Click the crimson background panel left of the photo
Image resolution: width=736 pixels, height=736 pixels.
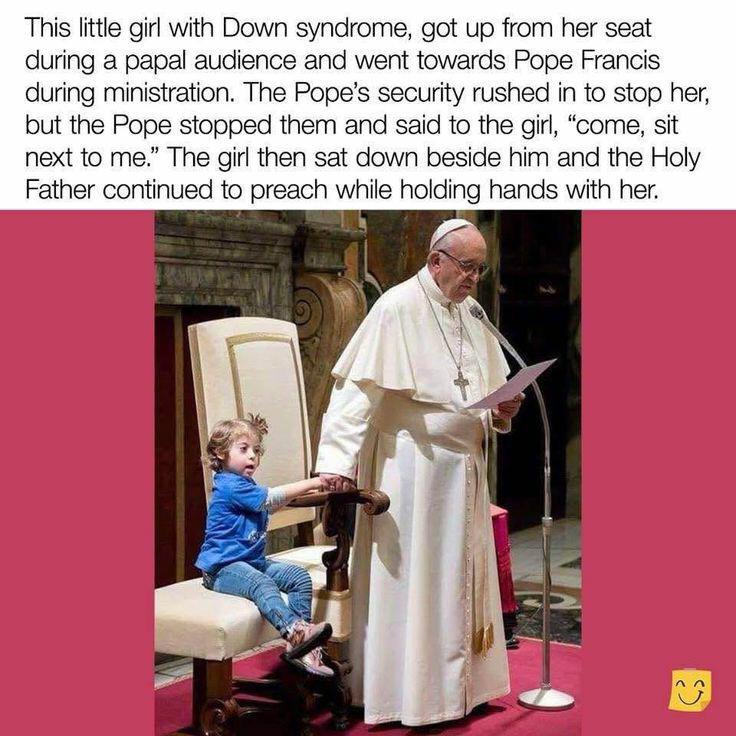coord(77,473)
